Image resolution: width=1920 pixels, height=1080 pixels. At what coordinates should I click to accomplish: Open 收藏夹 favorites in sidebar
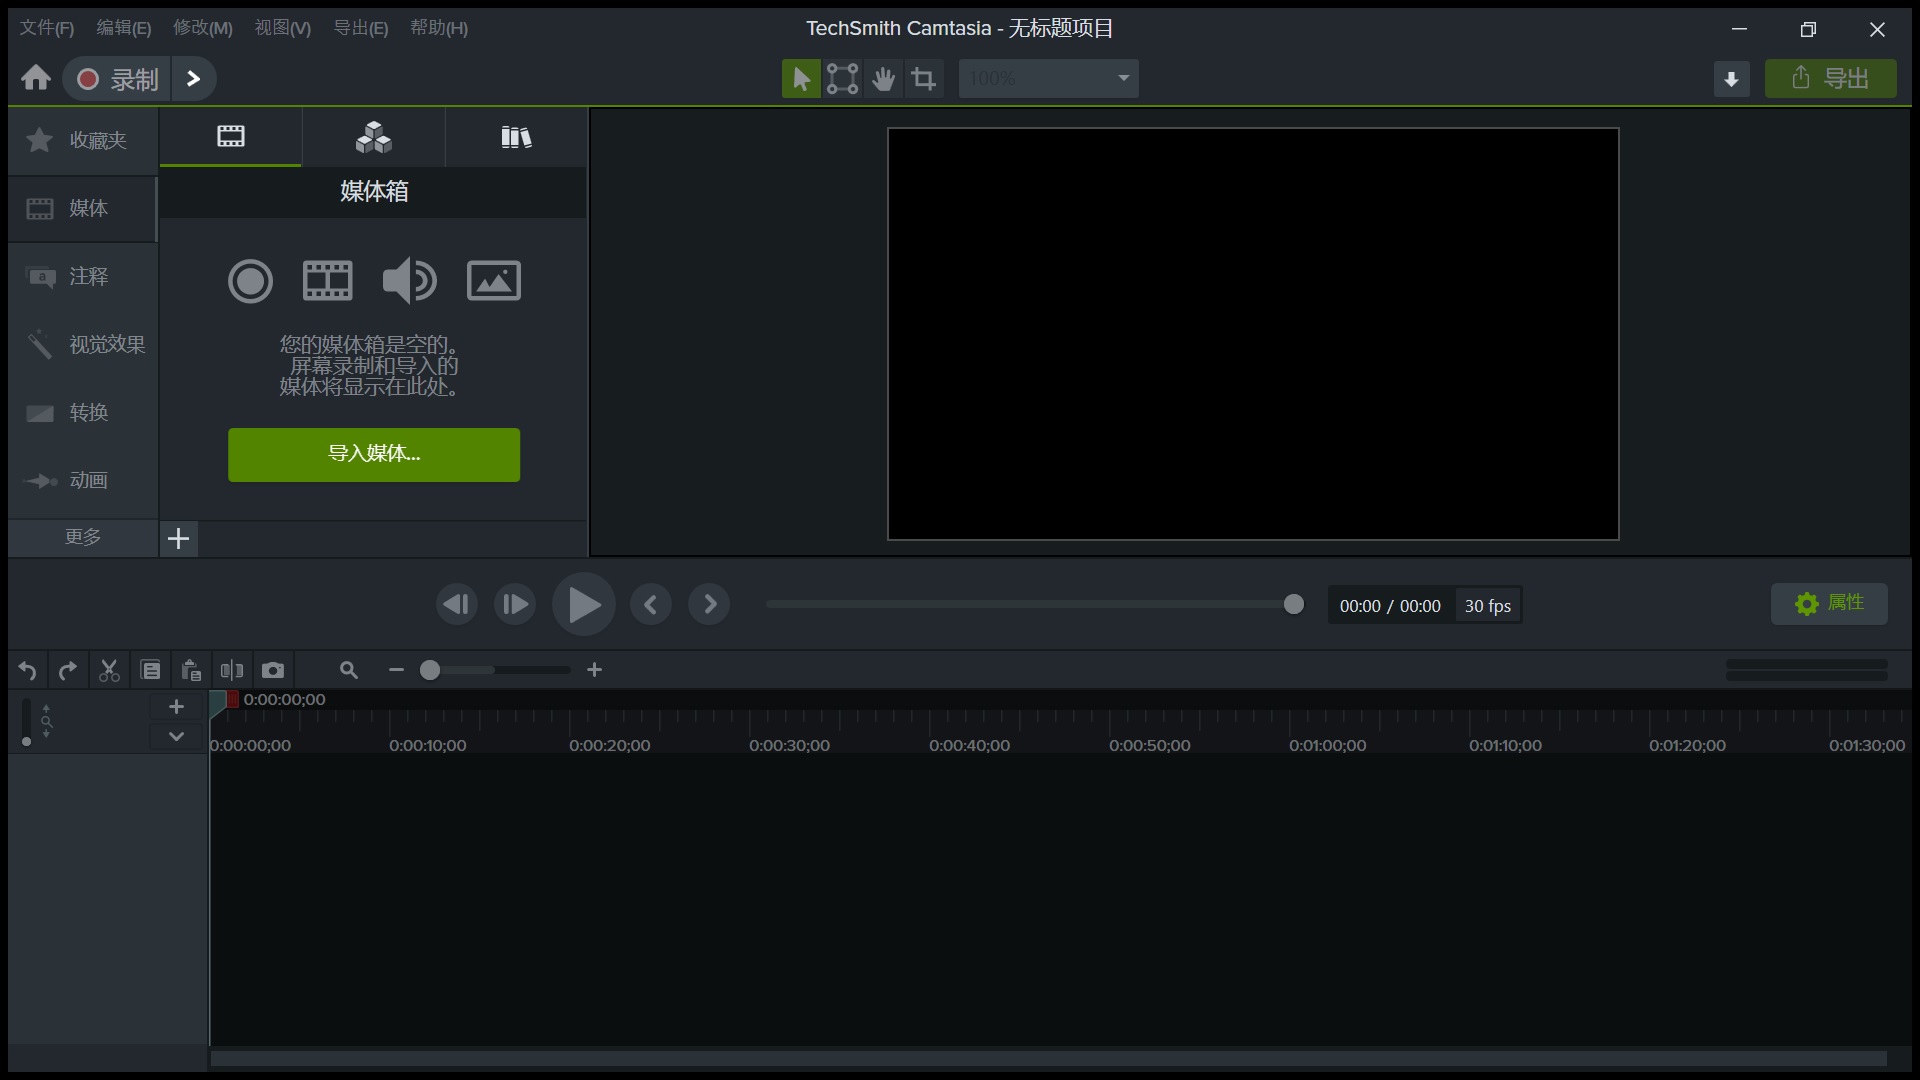(x=83, y=140)
